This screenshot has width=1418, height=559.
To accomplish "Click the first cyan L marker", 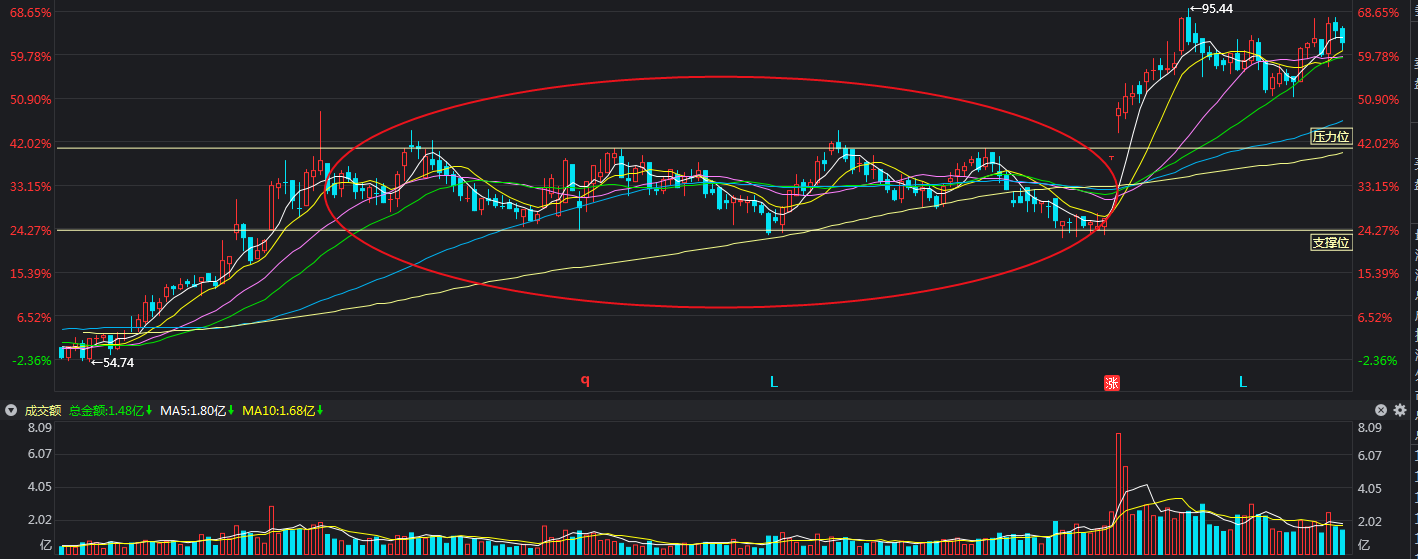I will click(774, 382).
